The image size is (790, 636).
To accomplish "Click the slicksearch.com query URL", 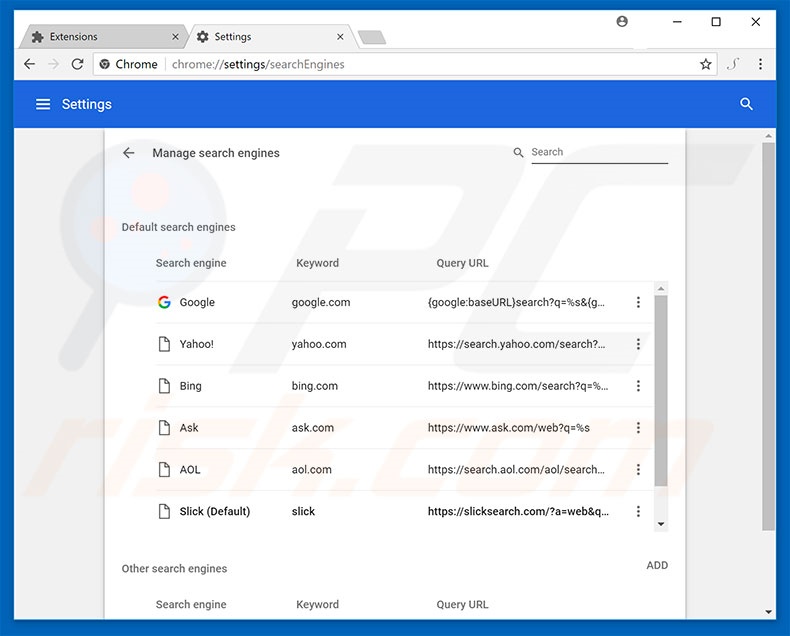I will click(x=518, y=512).
